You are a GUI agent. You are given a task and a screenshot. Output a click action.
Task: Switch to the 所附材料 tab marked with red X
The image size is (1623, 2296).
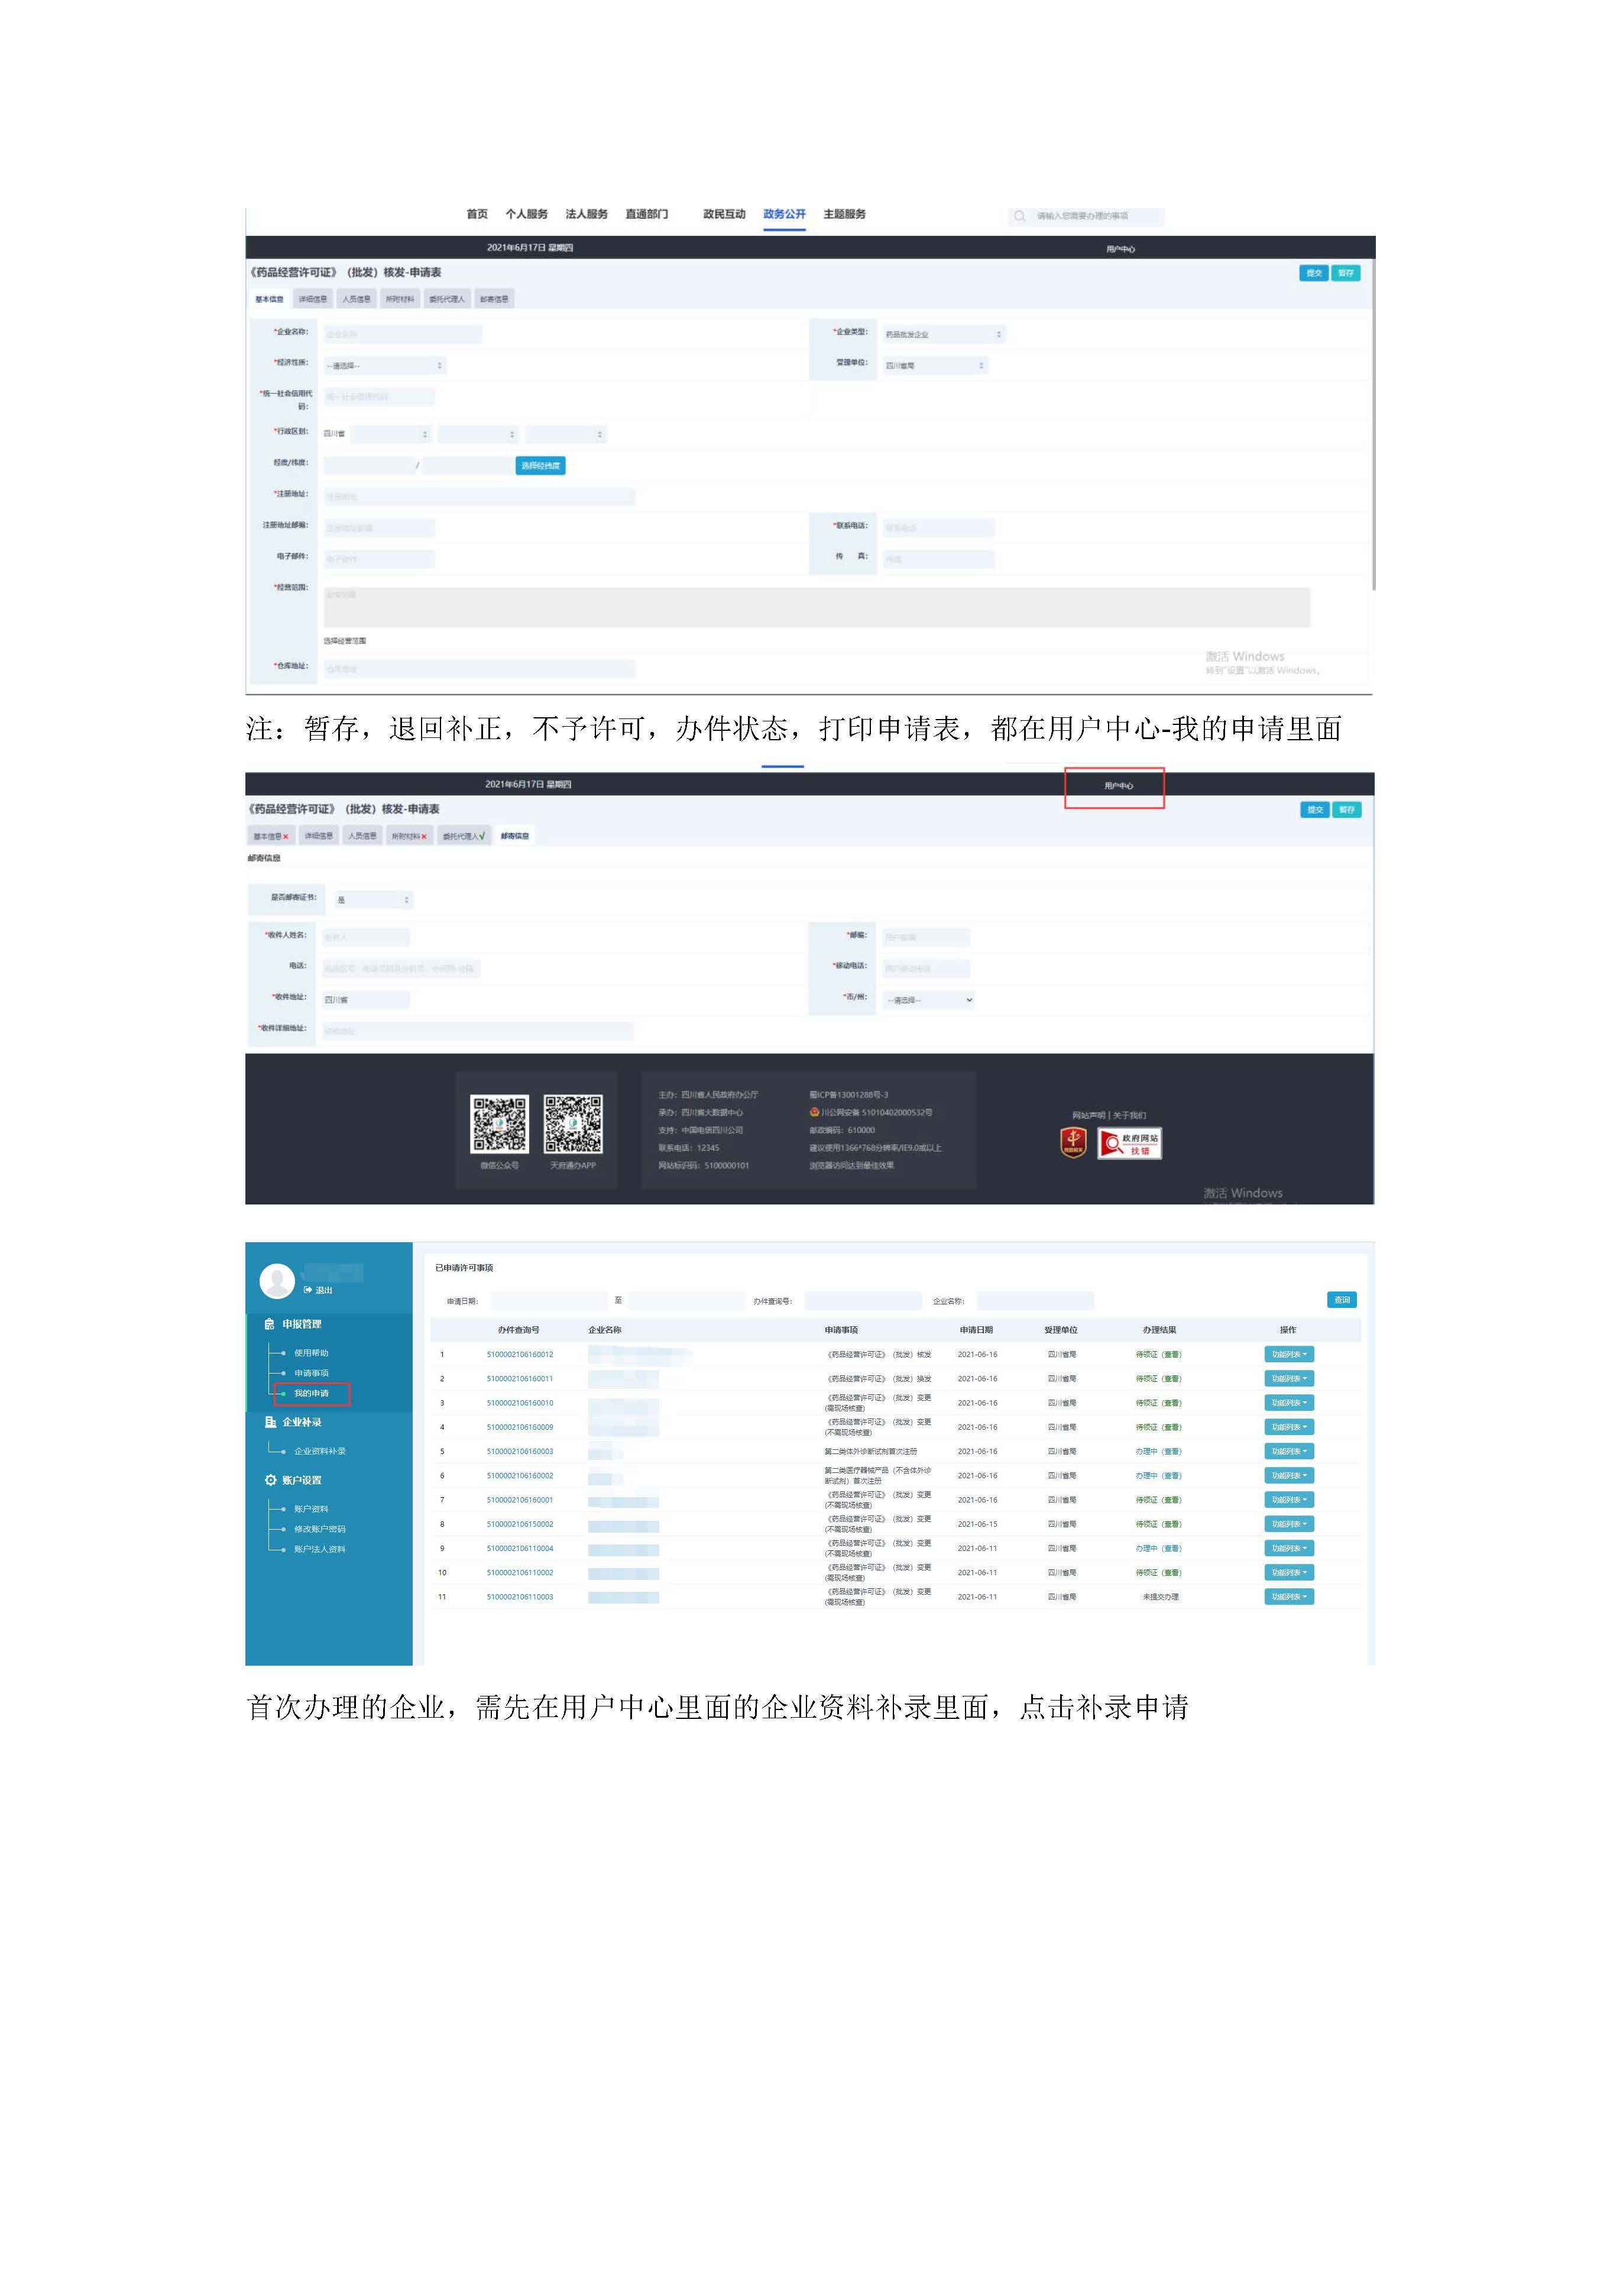pyautogui.click(x=409, y=836)
